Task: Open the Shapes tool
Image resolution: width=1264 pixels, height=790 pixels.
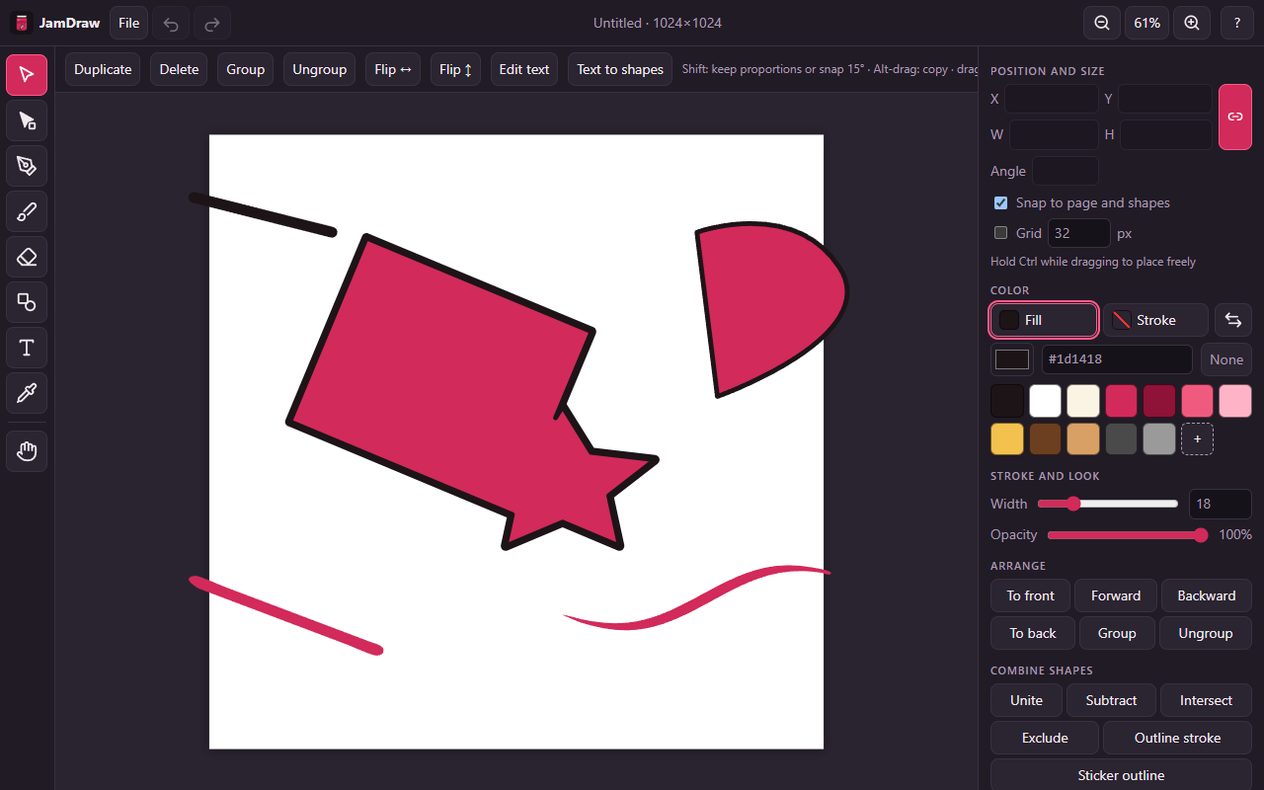Action: pos(27,302)
